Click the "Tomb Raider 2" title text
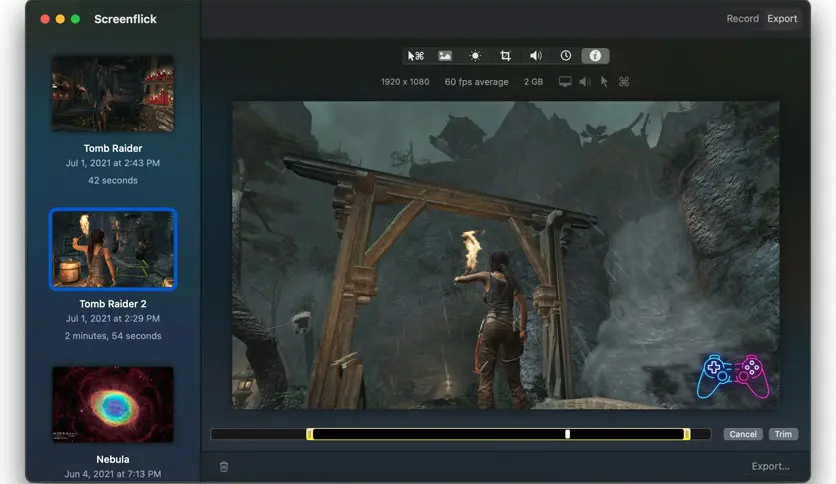Image resolution: width=836 pixels, height=484 pixels. [112, 304]
